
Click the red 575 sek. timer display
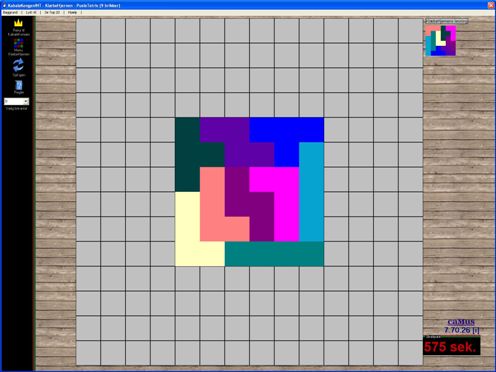[x=451, y=347]
